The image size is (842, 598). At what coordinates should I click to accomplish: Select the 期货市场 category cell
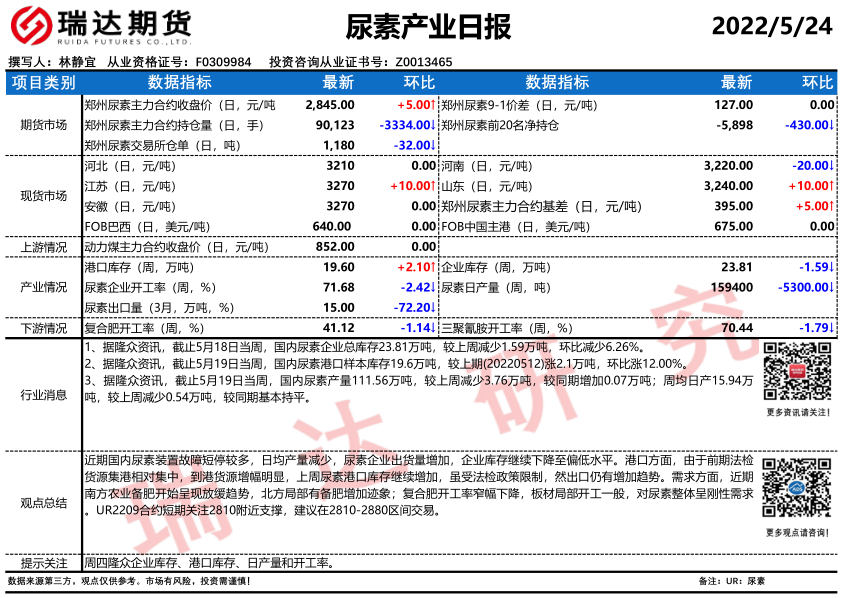43,125
